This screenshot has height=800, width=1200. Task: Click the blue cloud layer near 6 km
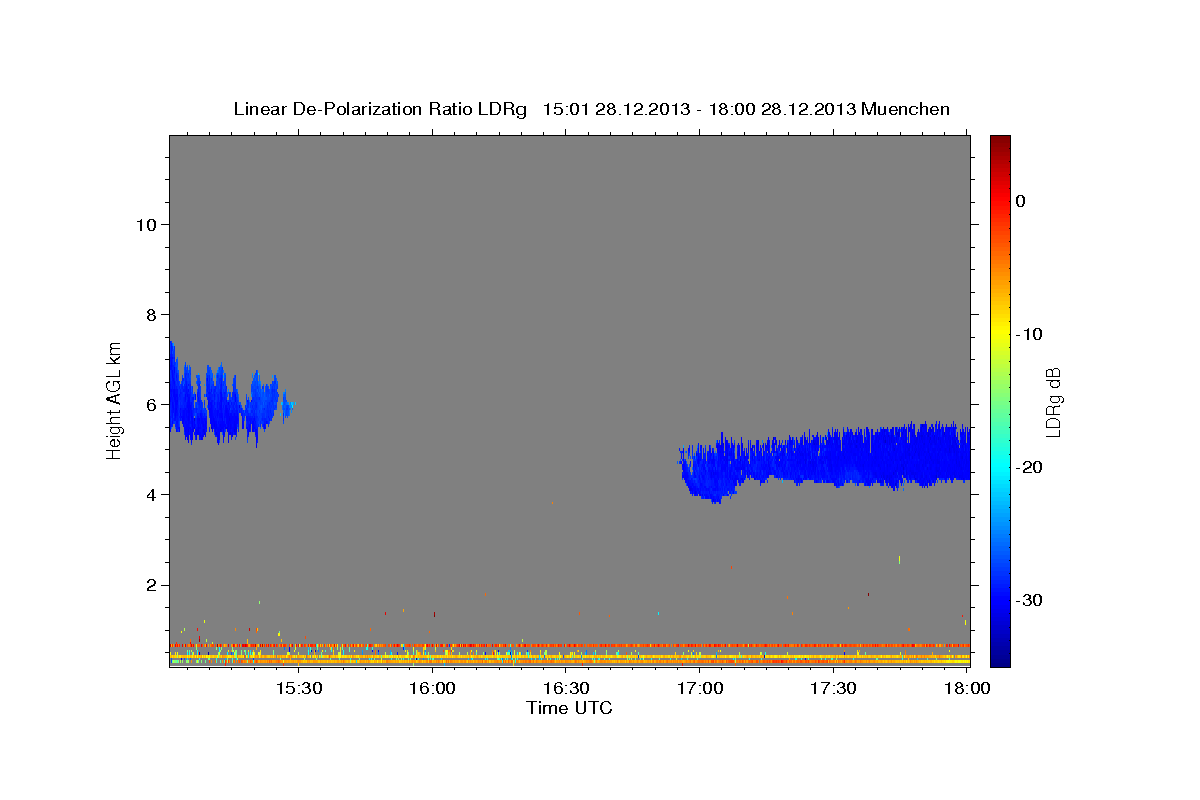(x=222, y=405)
